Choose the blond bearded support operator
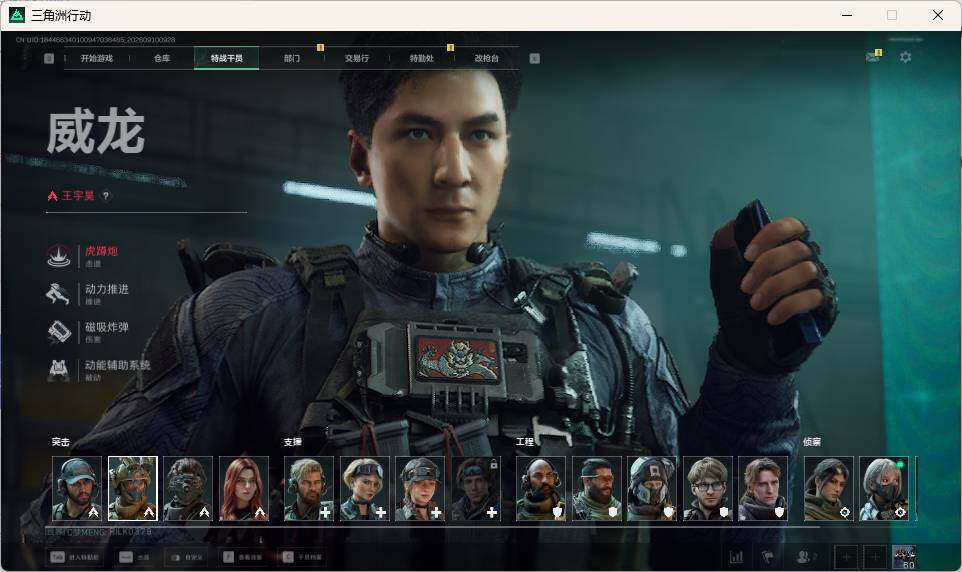The height and width of the screenshot is (572, 962). [x=309, y=489]
